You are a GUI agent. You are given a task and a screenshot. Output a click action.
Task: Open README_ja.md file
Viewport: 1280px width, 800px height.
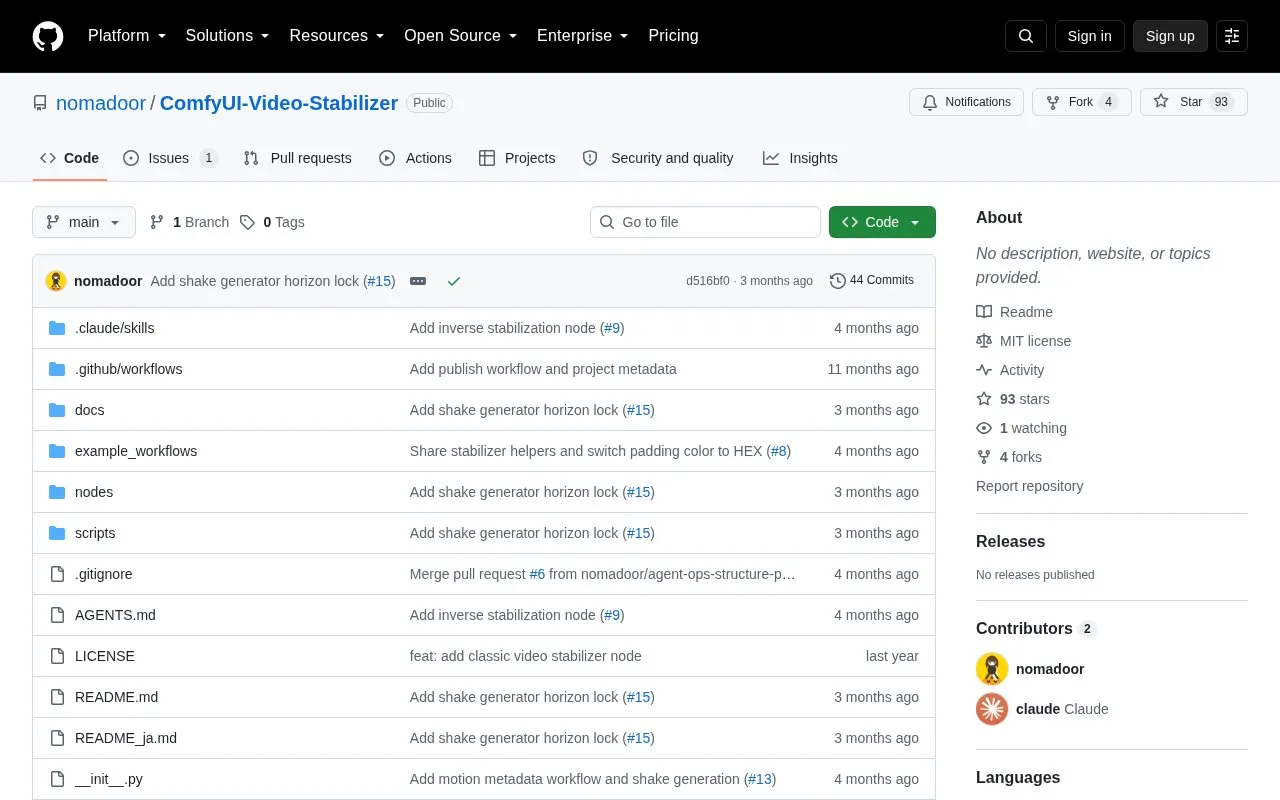tap(126, 738)
